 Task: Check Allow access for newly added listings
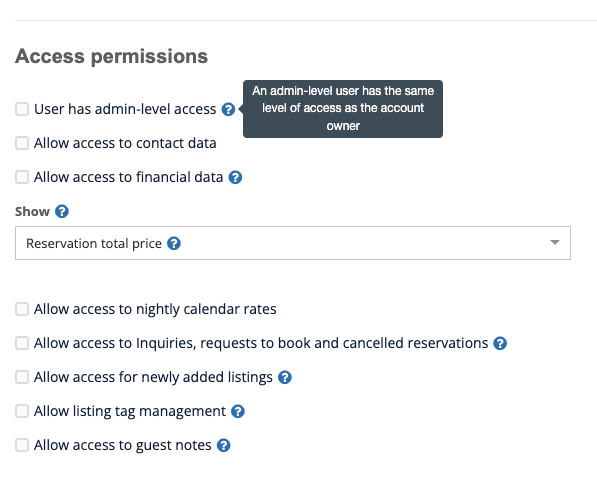tap(22, 377)
